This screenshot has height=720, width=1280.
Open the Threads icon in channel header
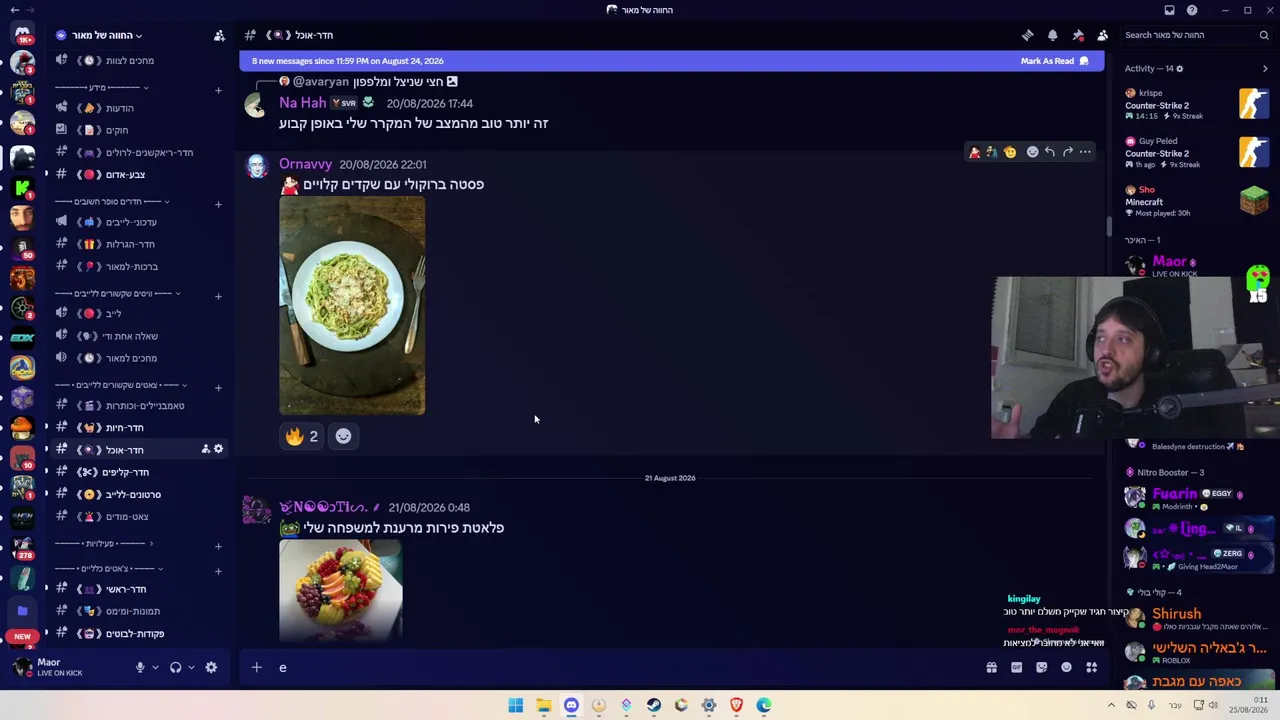pyautogui.click(x=1027, y=35)
